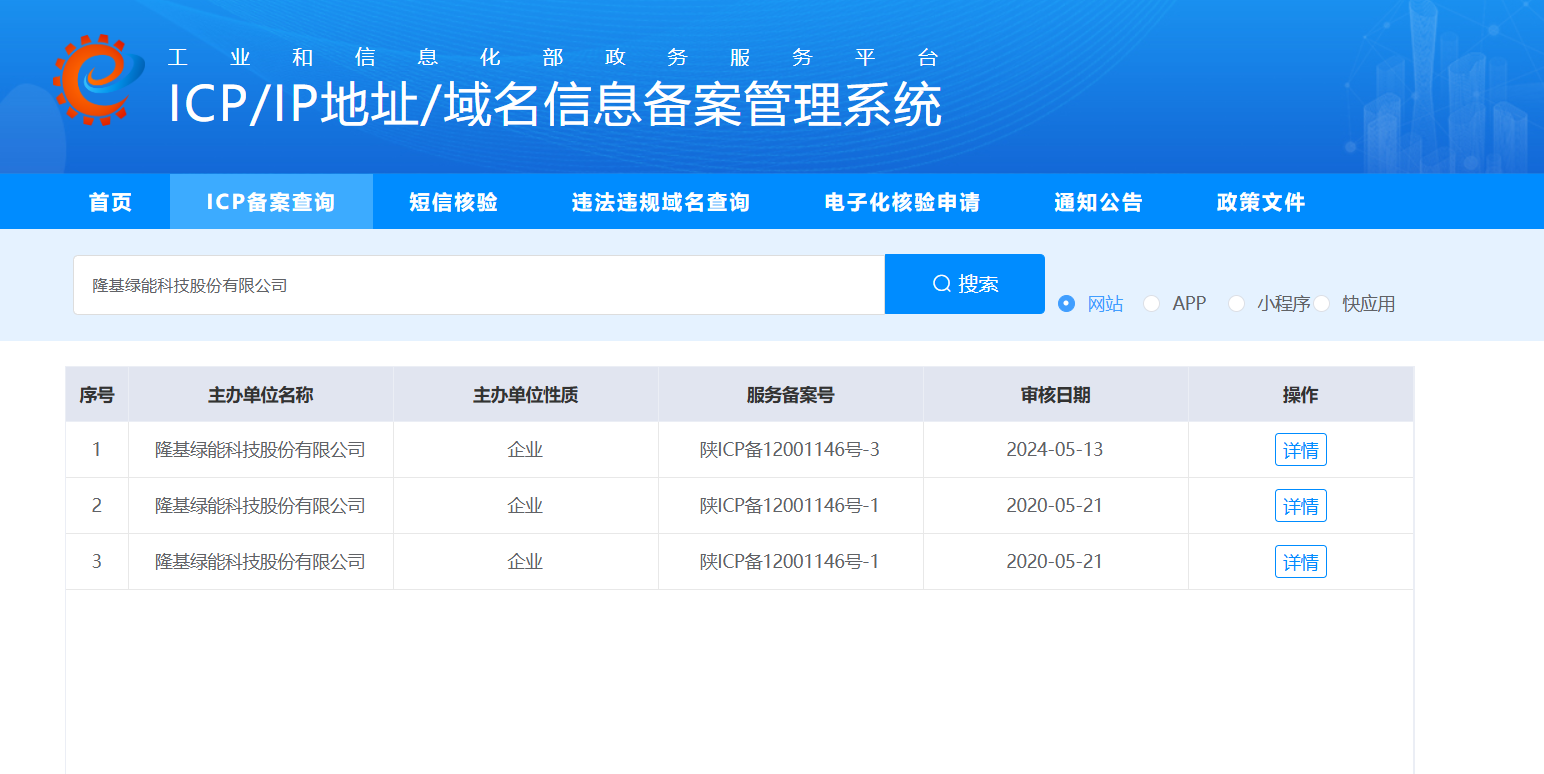Open the 通知公告 tab
Viewport: 1544px width, 774px height.
(x=1098, y=202)
